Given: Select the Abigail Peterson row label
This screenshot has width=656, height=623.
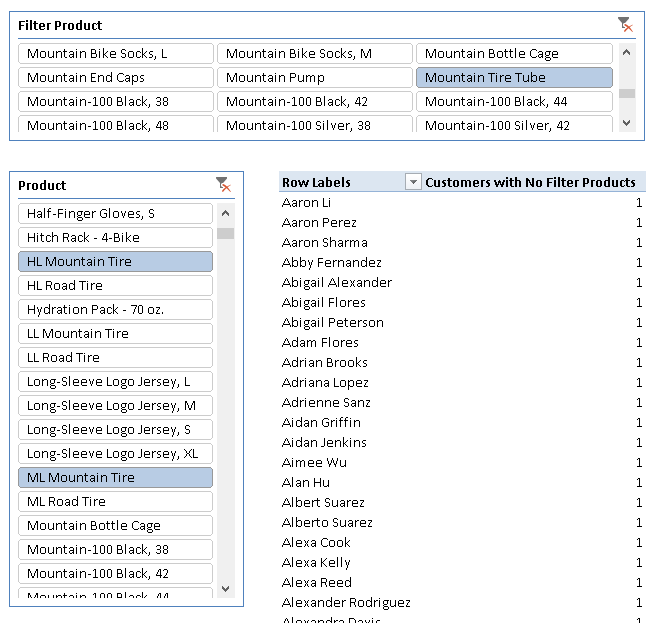Looking at the screenshot, I should 333,323.
